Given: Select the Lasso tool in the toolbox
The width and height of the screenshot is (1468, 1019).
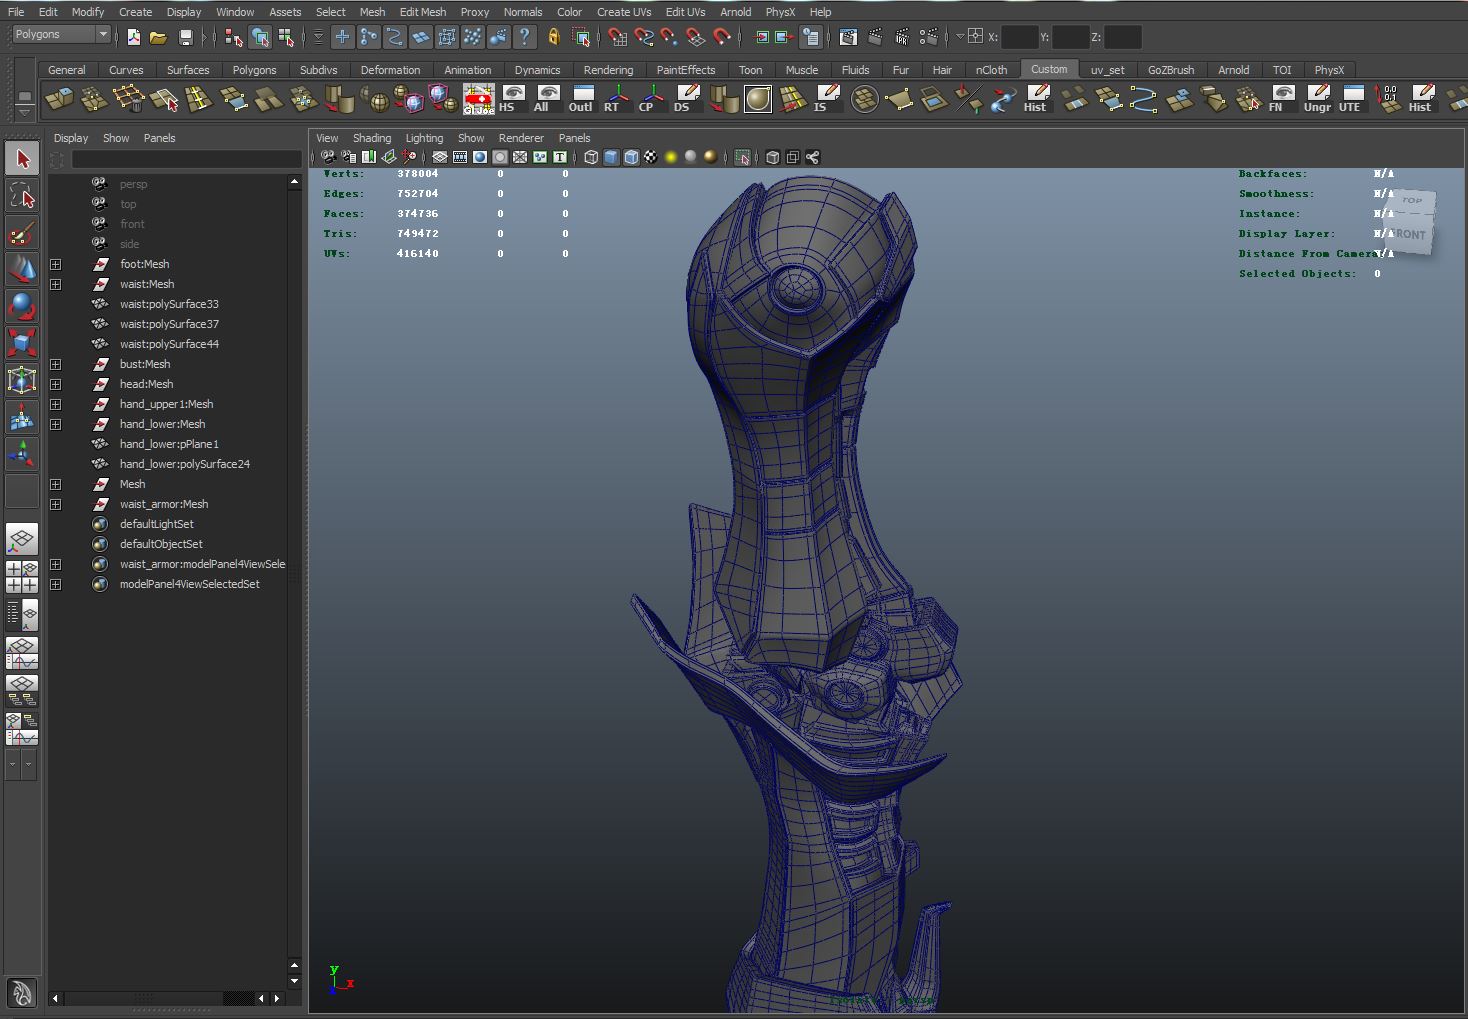Looking at the screenshot, I should (x=22, y=196).
